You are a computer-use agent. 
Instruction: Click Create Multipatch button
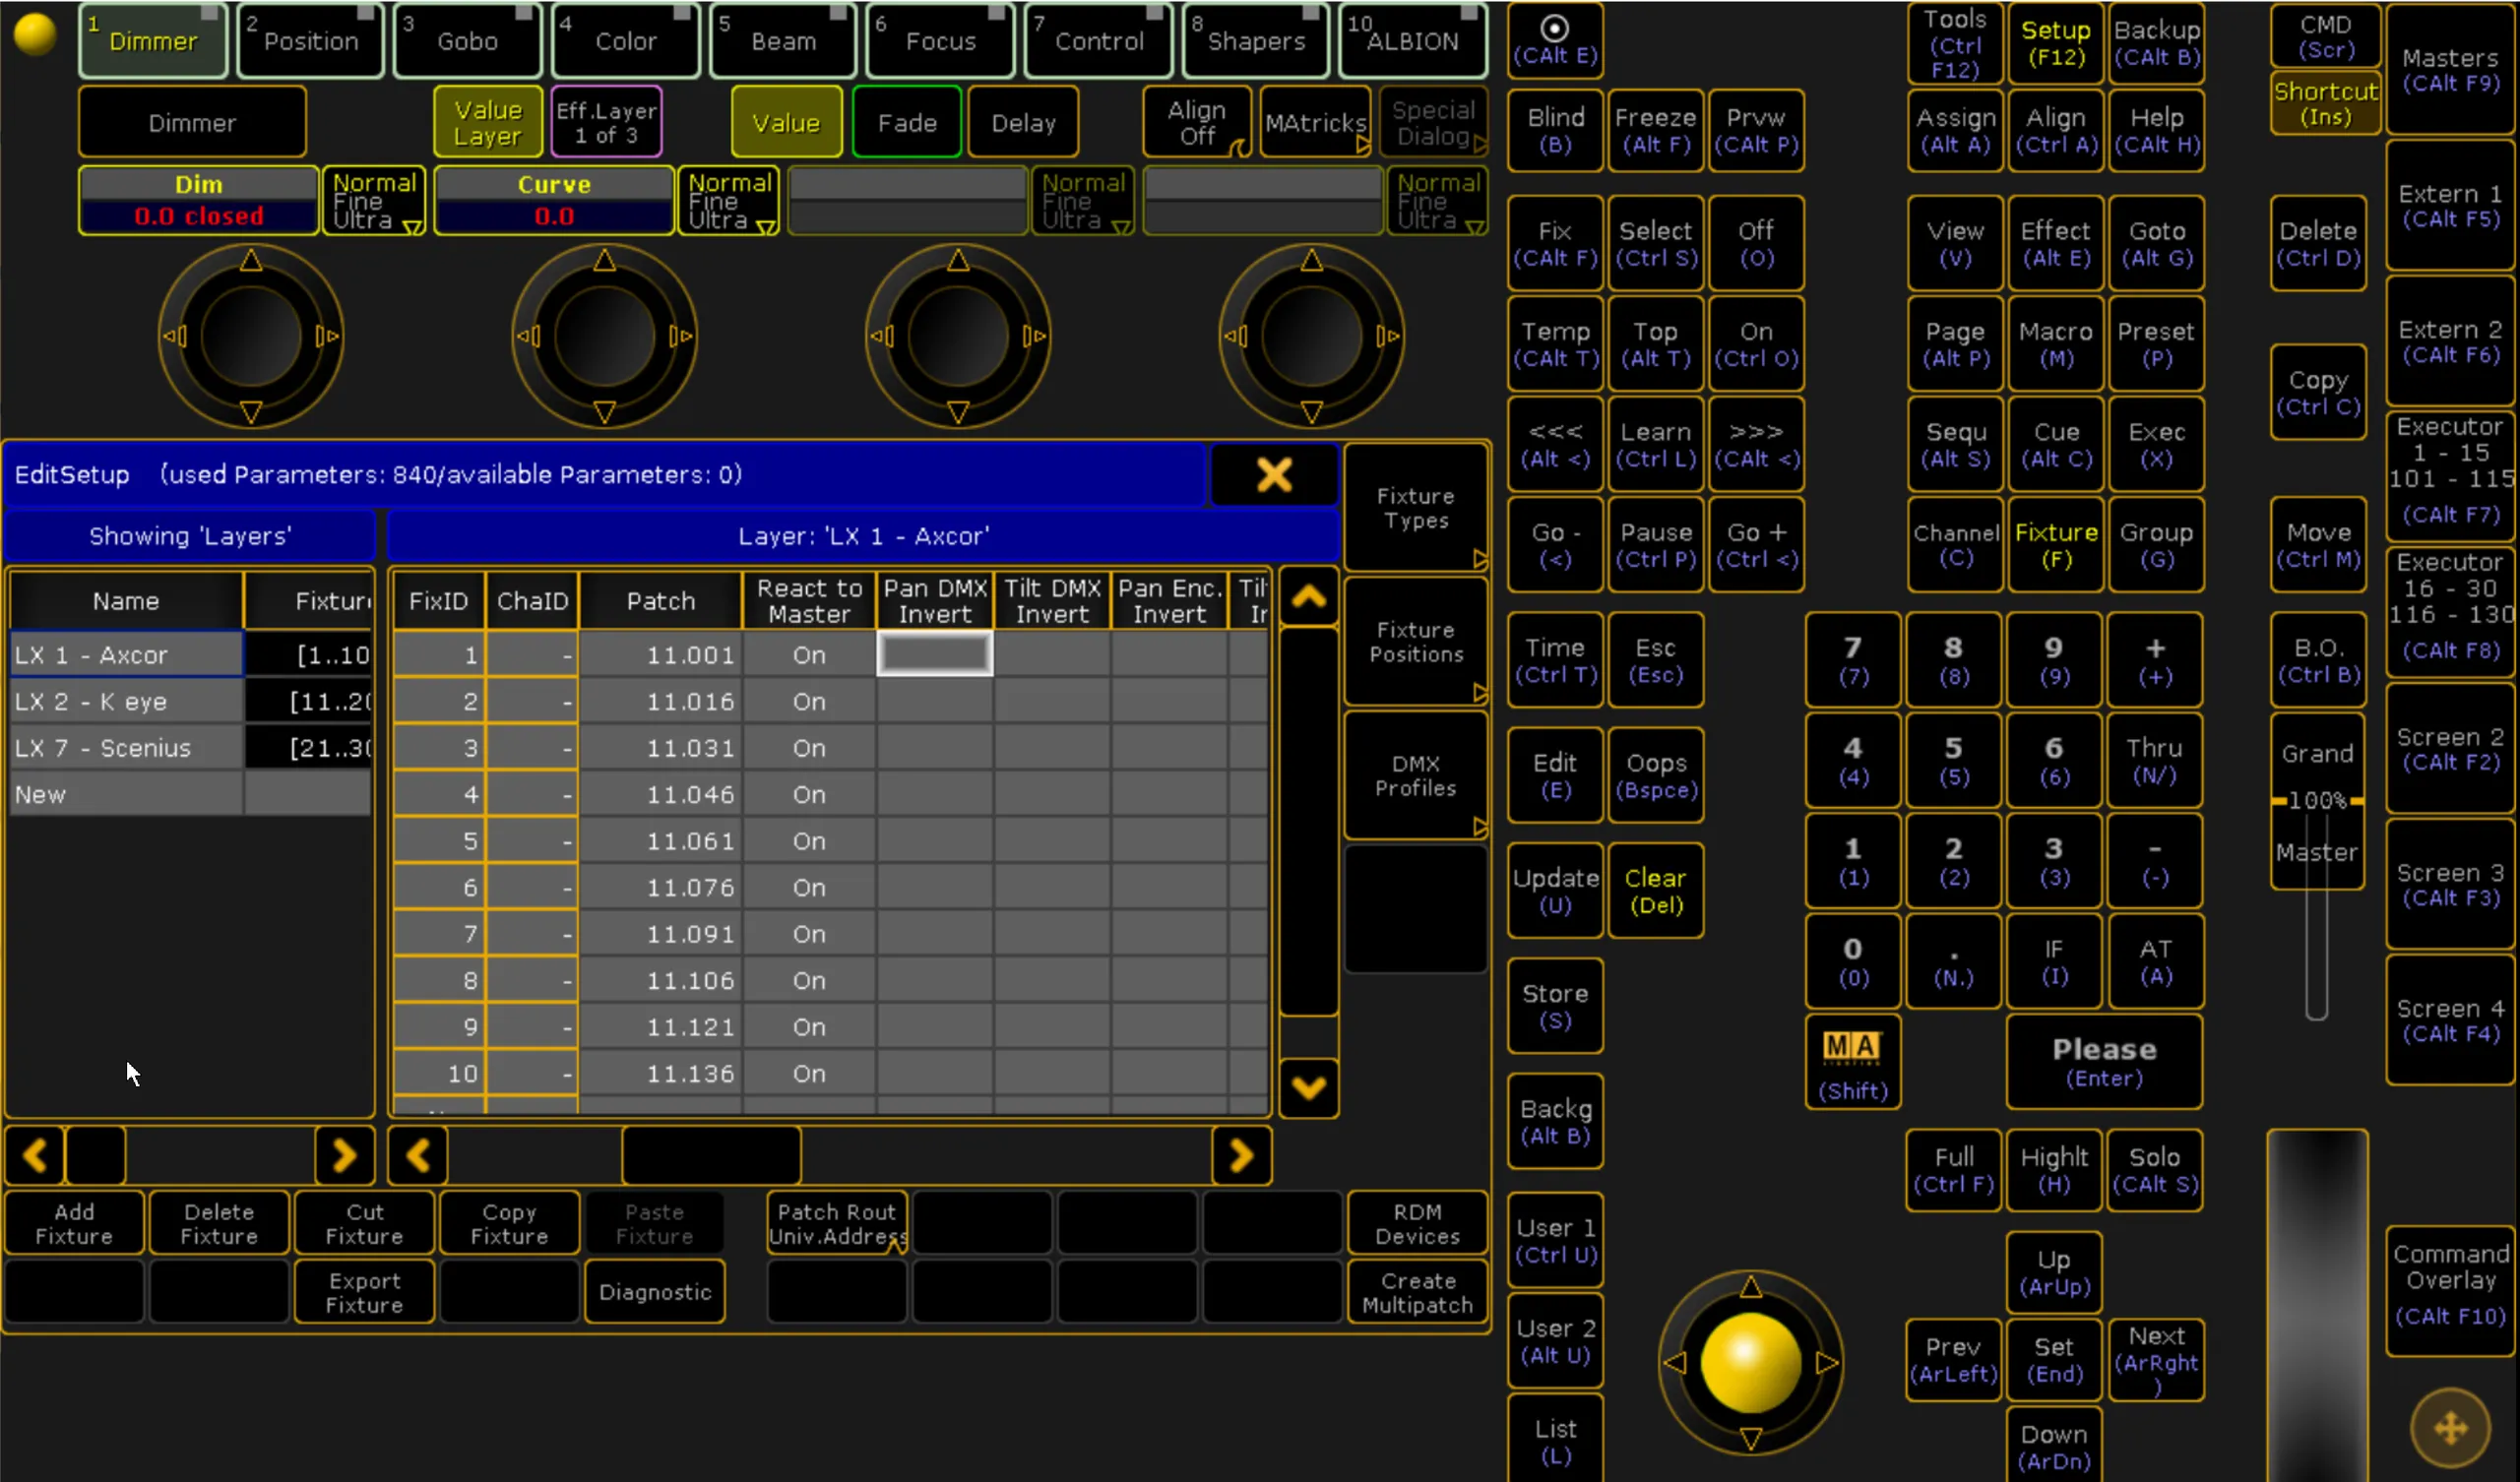tap(1417, 1292)
